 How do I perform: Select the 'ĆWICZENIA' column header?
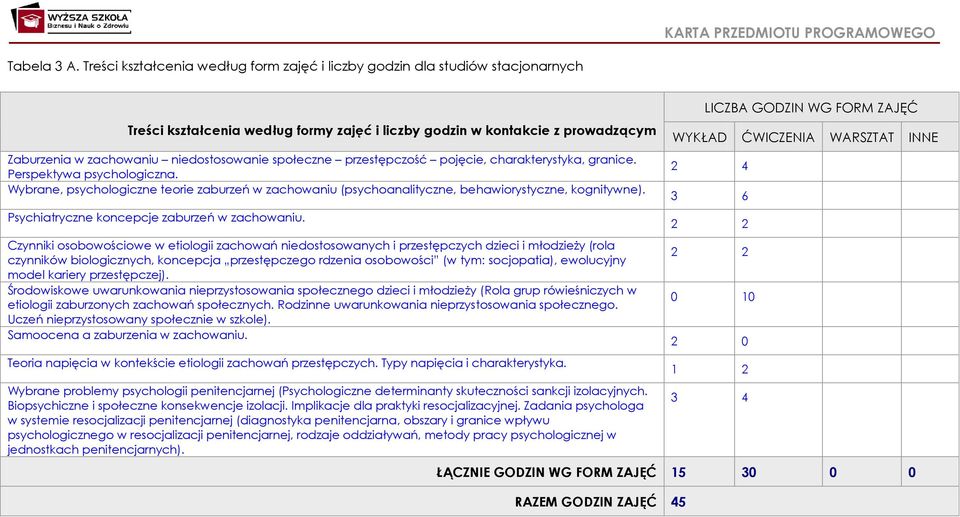pos(778,137)
